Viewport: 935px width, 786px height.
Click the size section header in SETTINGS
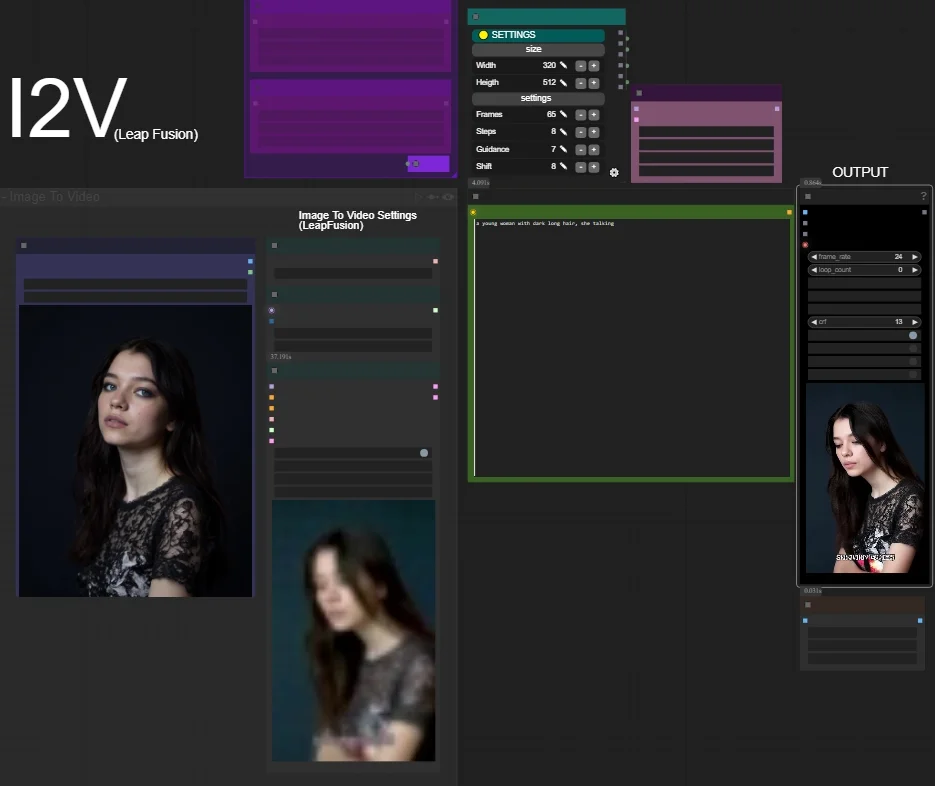538,49
